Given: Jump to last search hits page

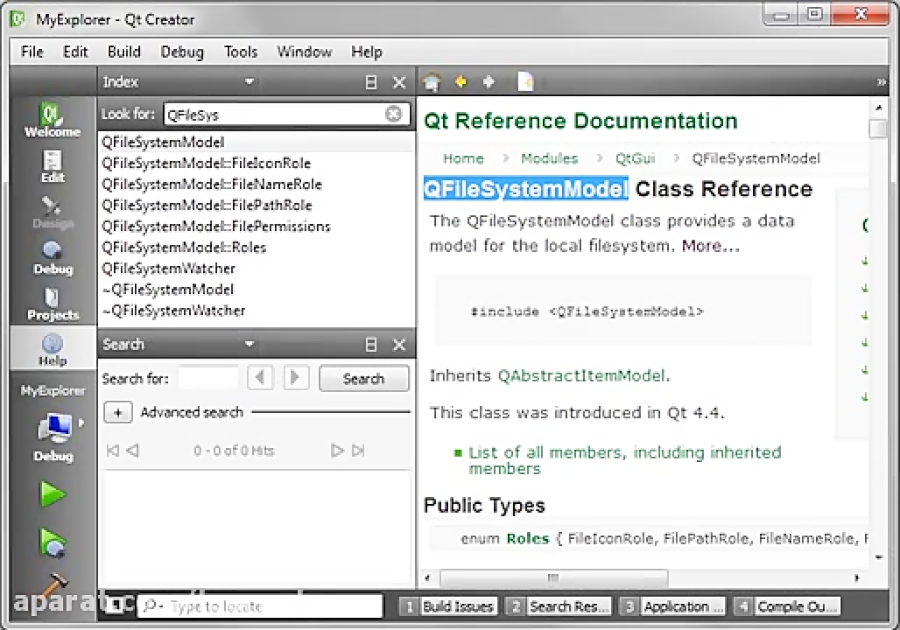Looking at the screenshot, I should coord(358,451).
